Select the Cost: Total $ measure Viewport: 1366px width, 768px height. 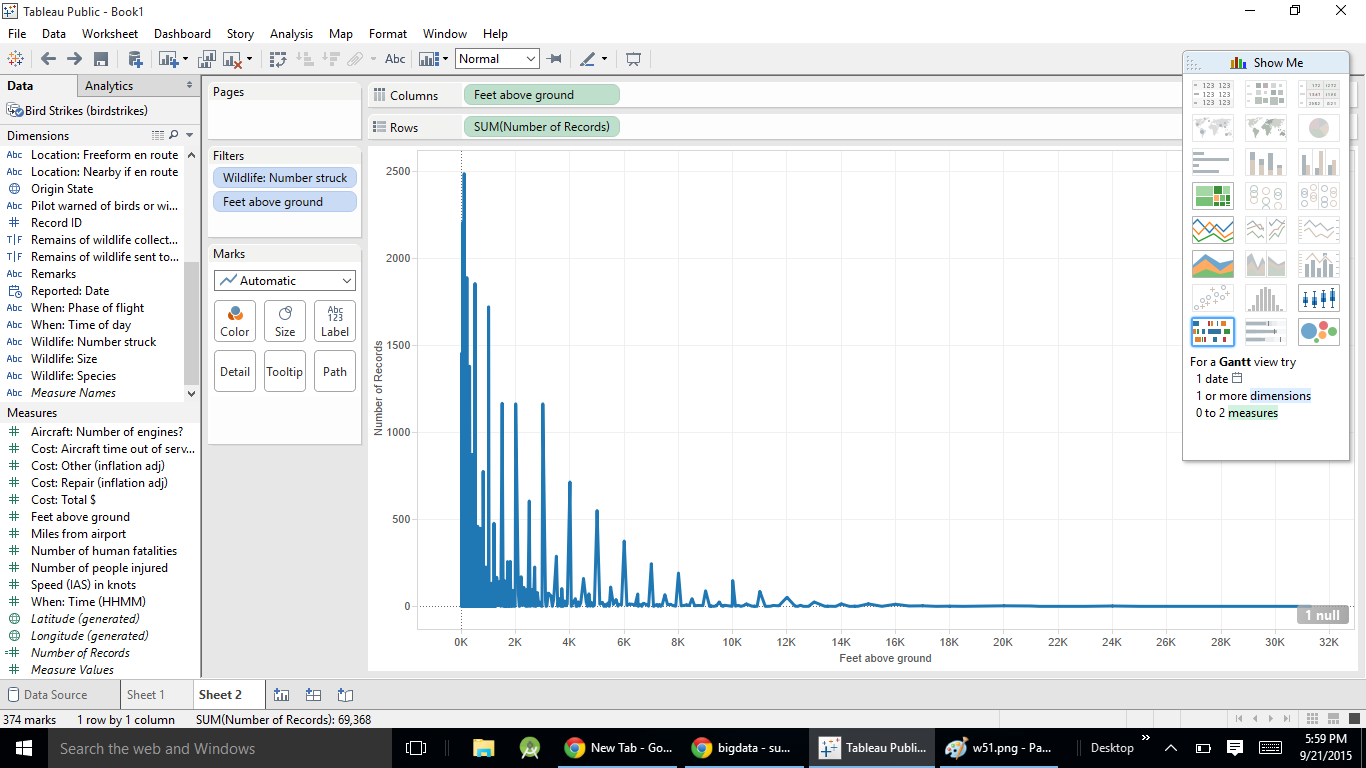click(x=63, y=499)
